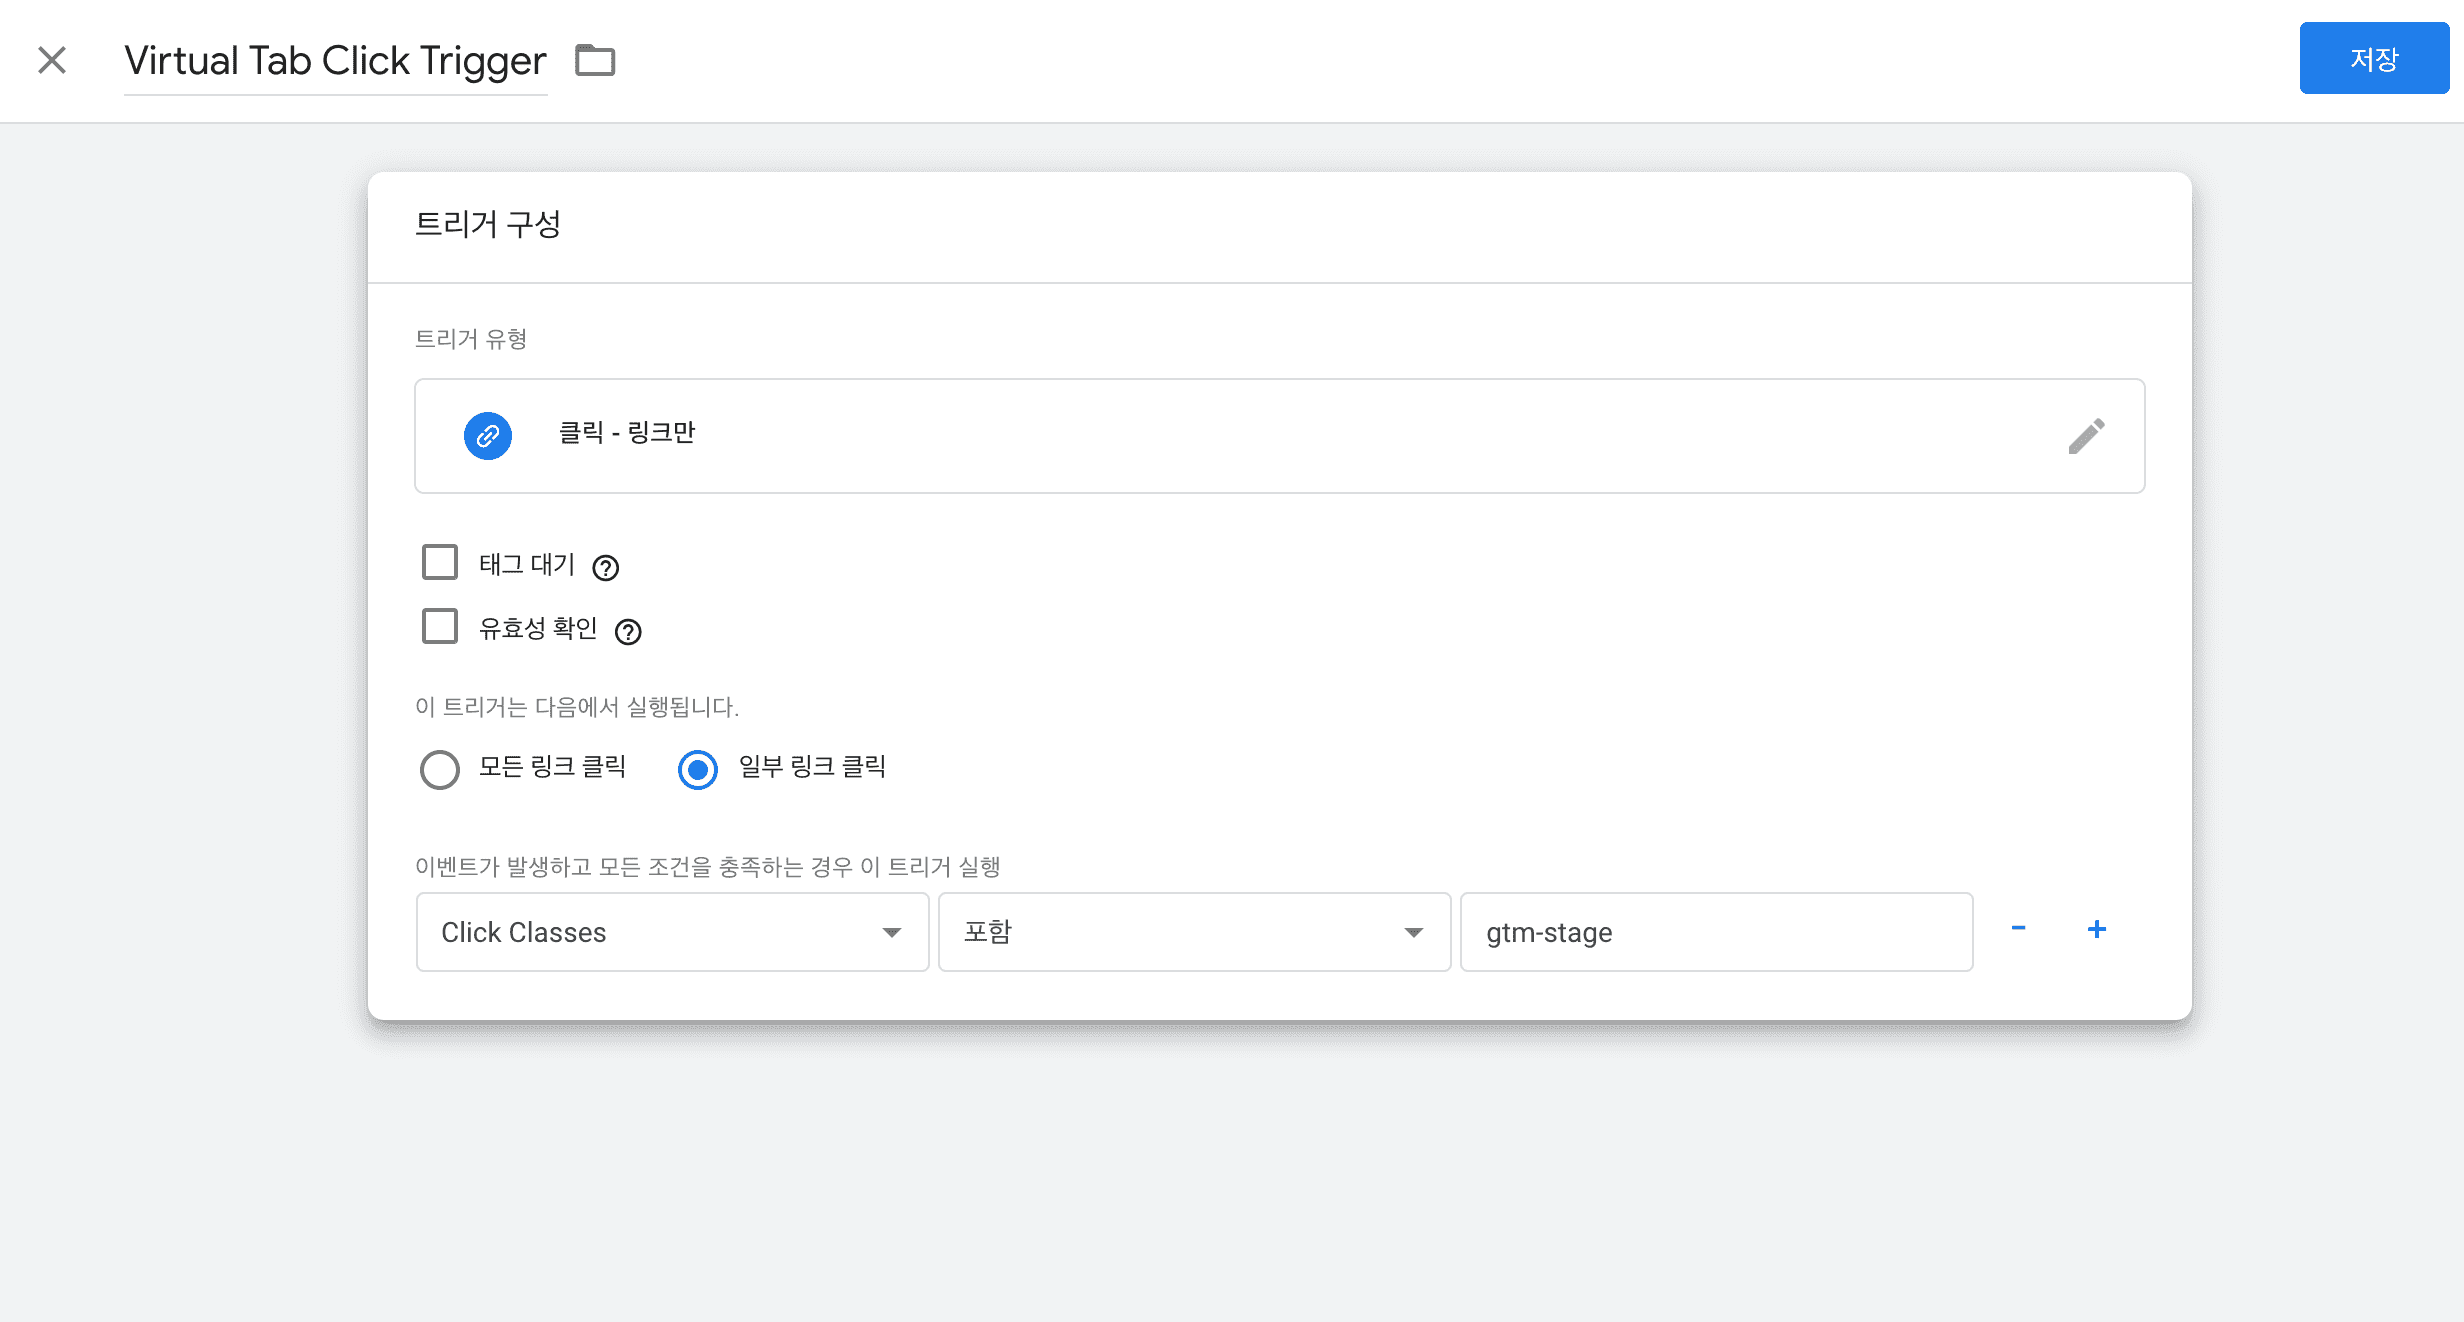Add condition row with plus icon
Image resolution: width=2464 pixels, height=1322 pixels.
click(2097, 929)
